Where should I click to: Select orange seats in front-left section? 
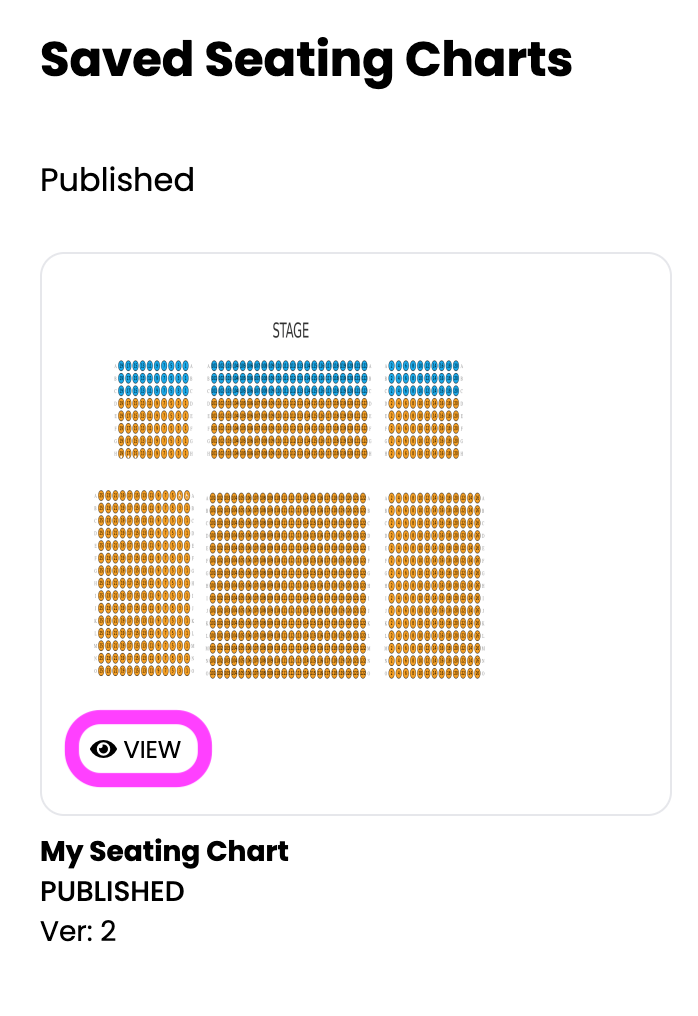pos(154,428)
